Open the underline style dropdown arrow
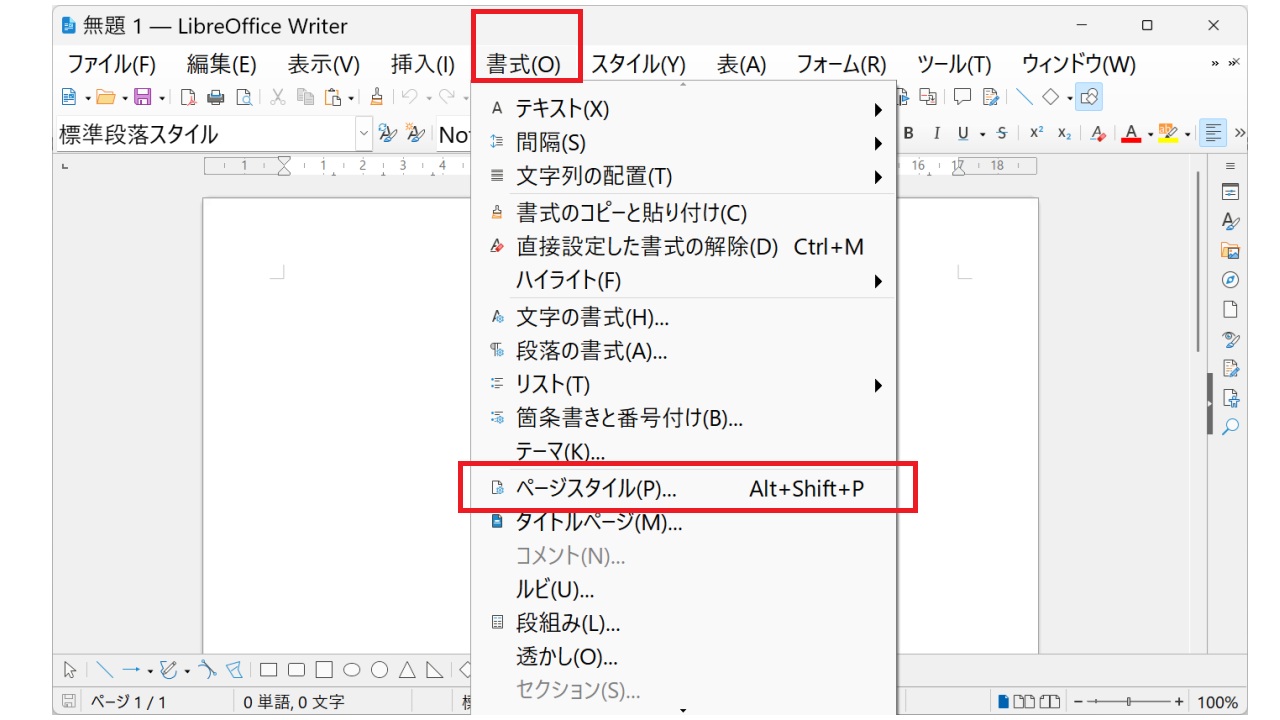1280x720 pixels. pos(983,131)
